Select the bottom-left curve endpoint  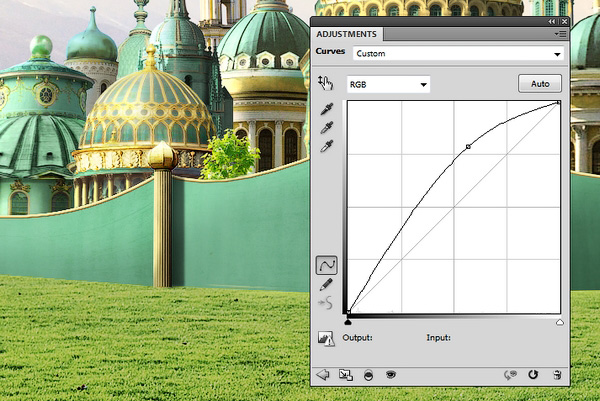[349, 312]
